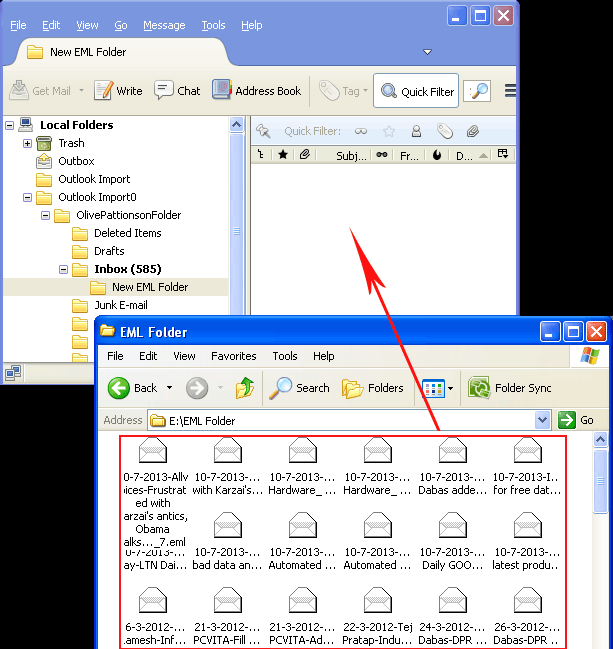Filter messages with attachments paperclip icon
Viewport: 613px width, 649px height.
472,131
